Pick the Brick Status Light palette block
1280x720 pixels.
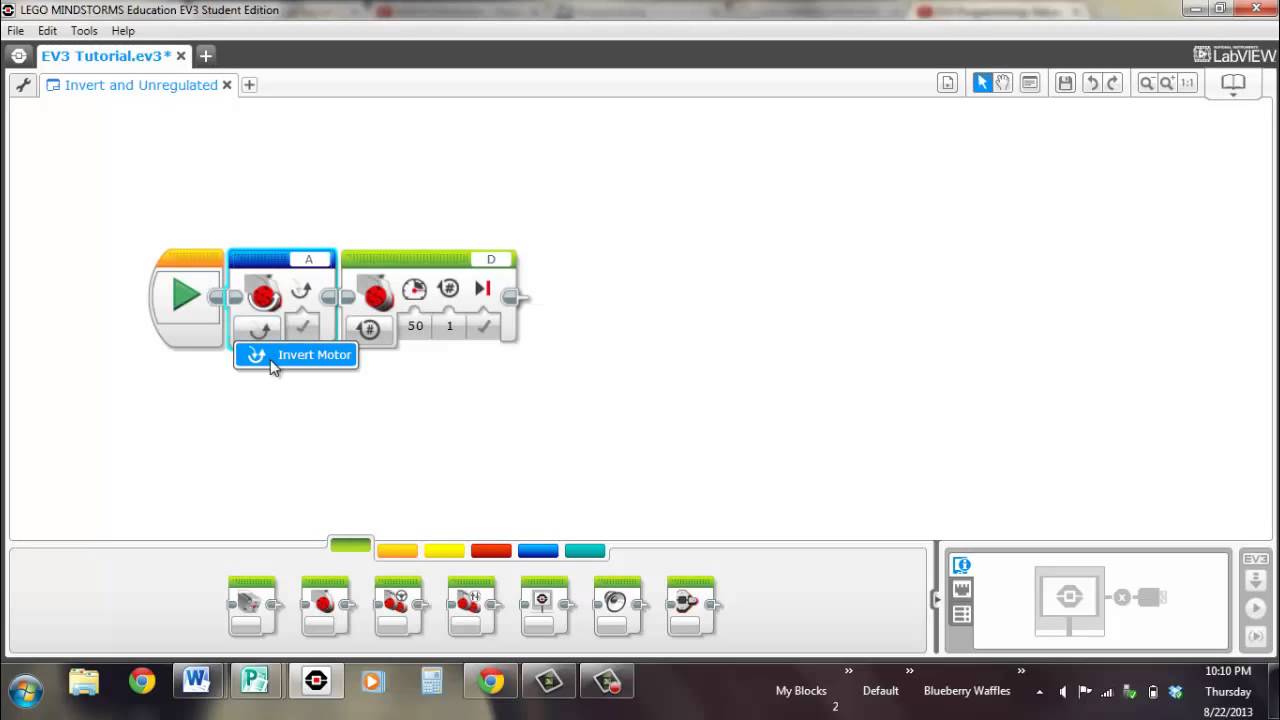pos(690,606)
